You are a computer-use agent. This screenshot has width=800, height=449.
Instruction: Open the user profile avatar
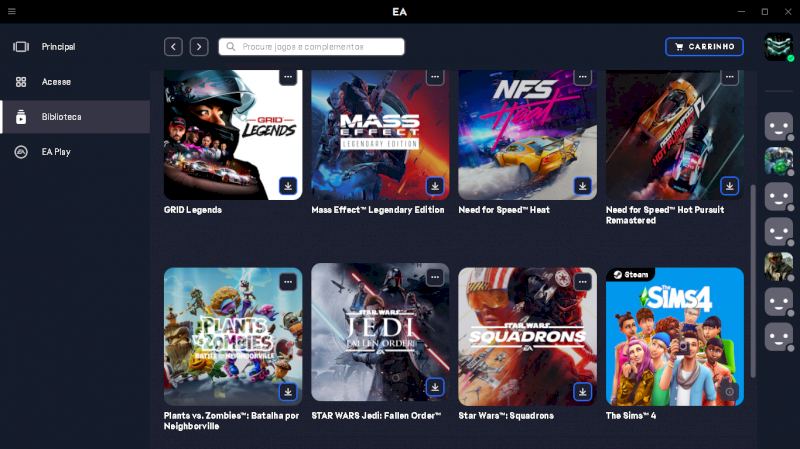779,47
